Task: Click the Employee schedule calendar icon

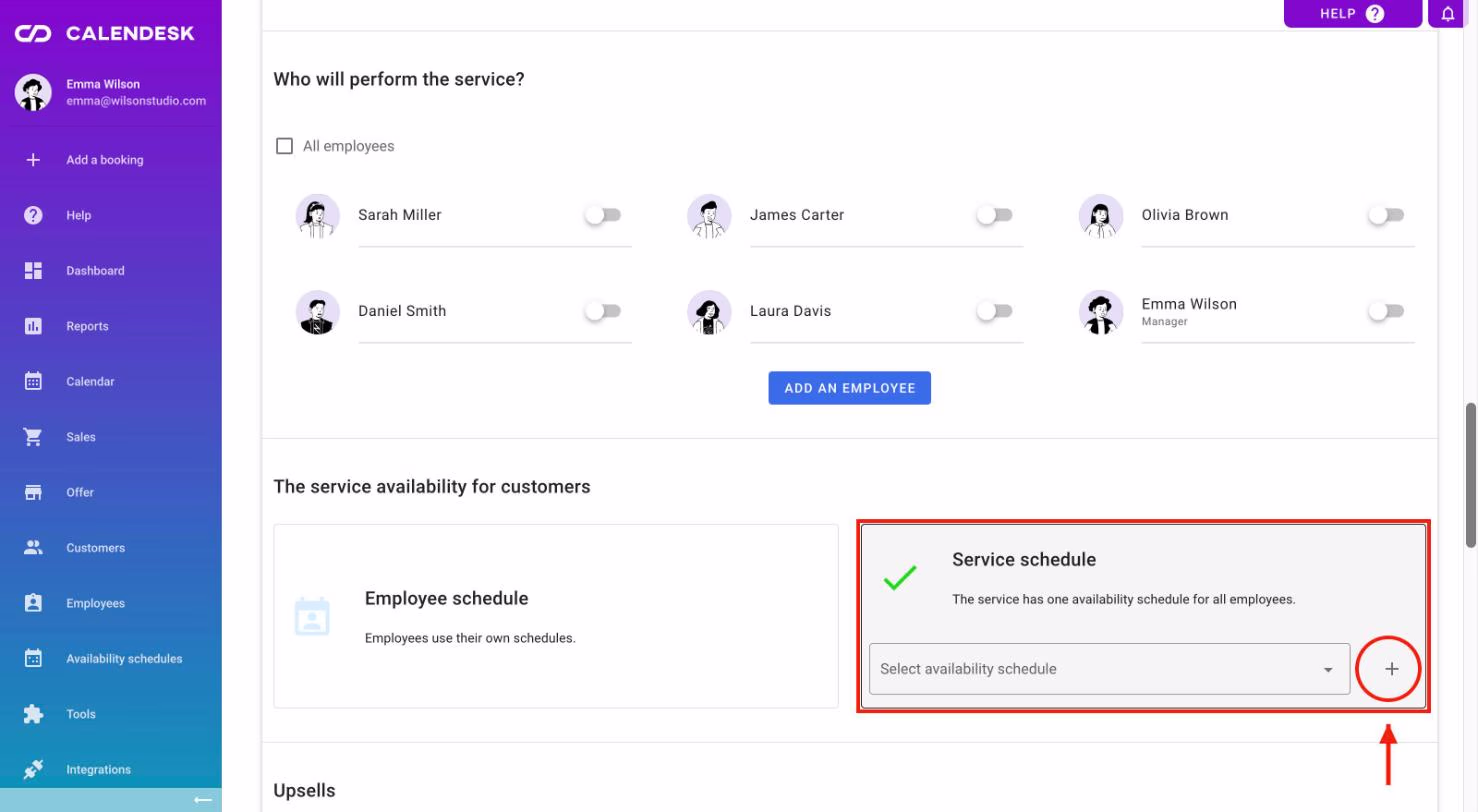Action: (x=312, y=616)
